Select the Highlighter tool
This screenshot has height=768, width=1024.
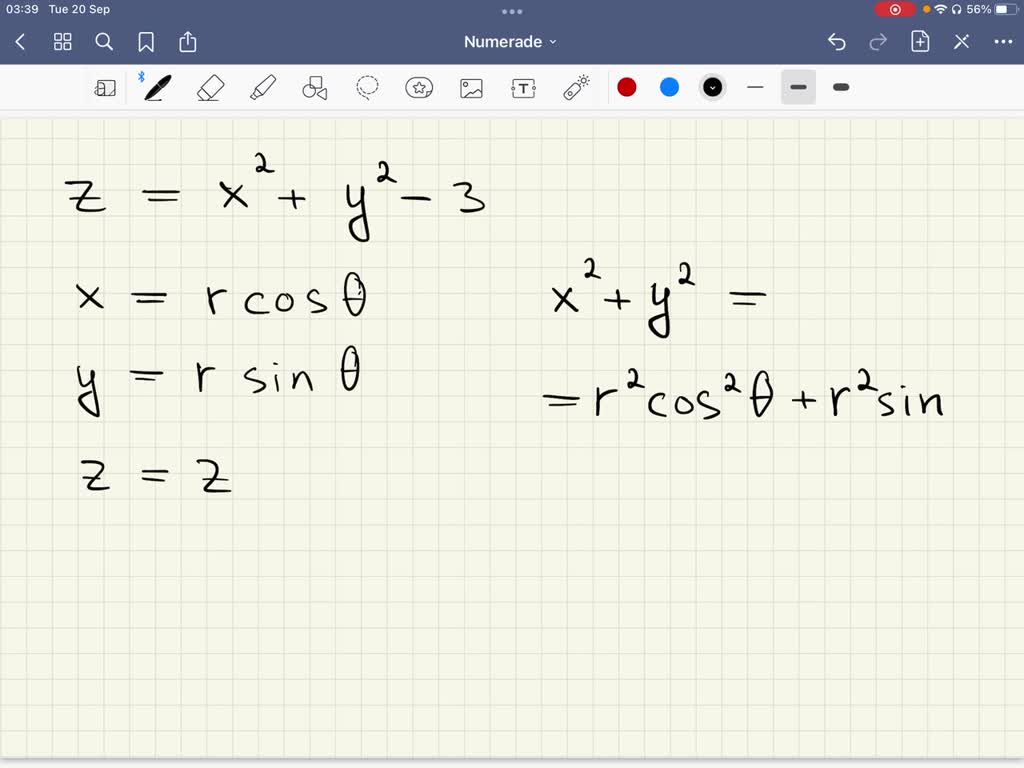[263, 87]
